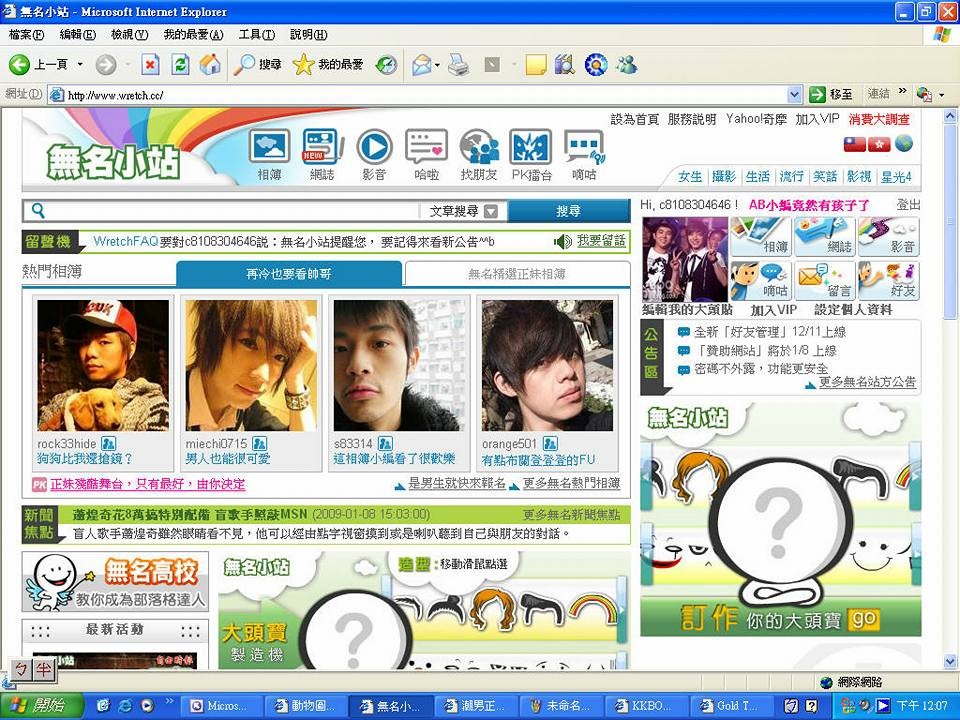The width and height of the screenshot is (960, 720).
Task: Expand the address bar URL dropdown
Action: click(795, 95)
